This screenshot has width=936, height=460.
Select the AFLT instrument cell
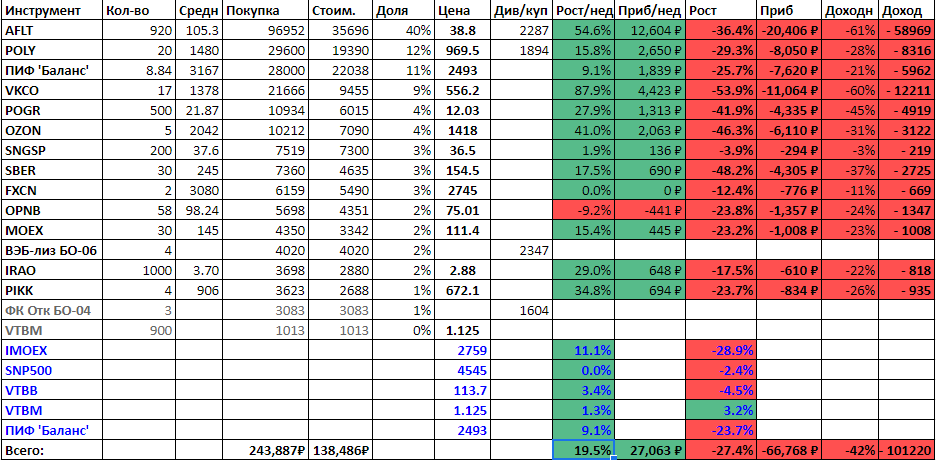(51, 30)
